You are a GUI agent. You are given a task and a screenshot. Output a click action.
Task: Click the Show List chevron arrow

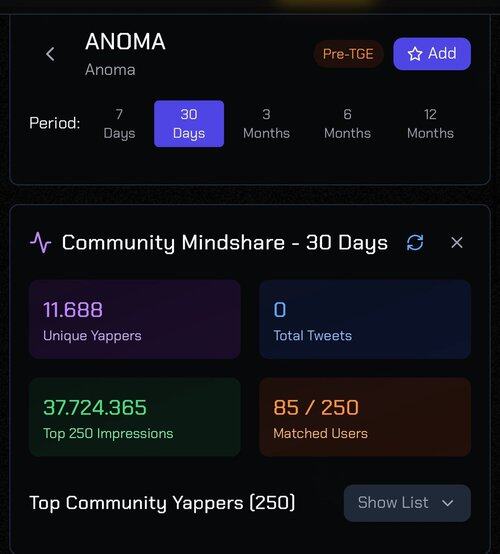click(447, 503)
